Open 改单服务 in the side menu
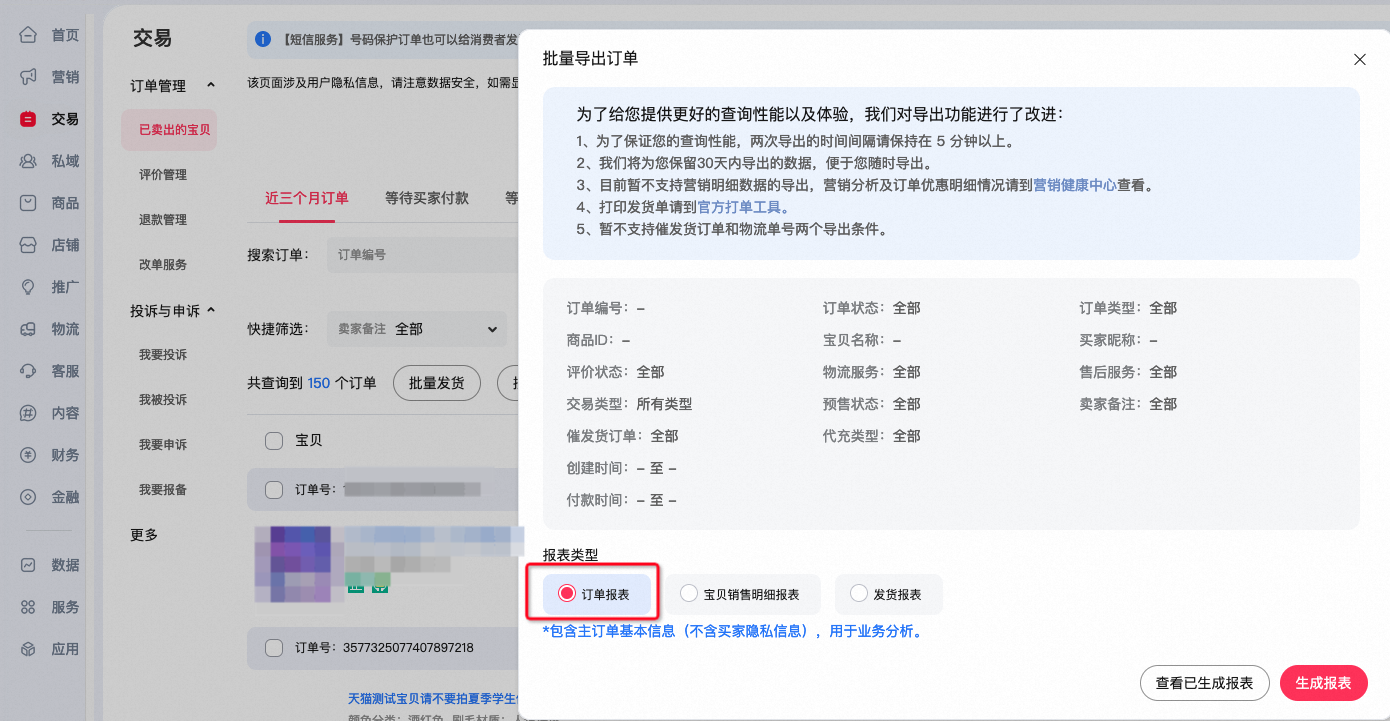Viewport: 1390px width, 721px height. (x=163, y=265)
